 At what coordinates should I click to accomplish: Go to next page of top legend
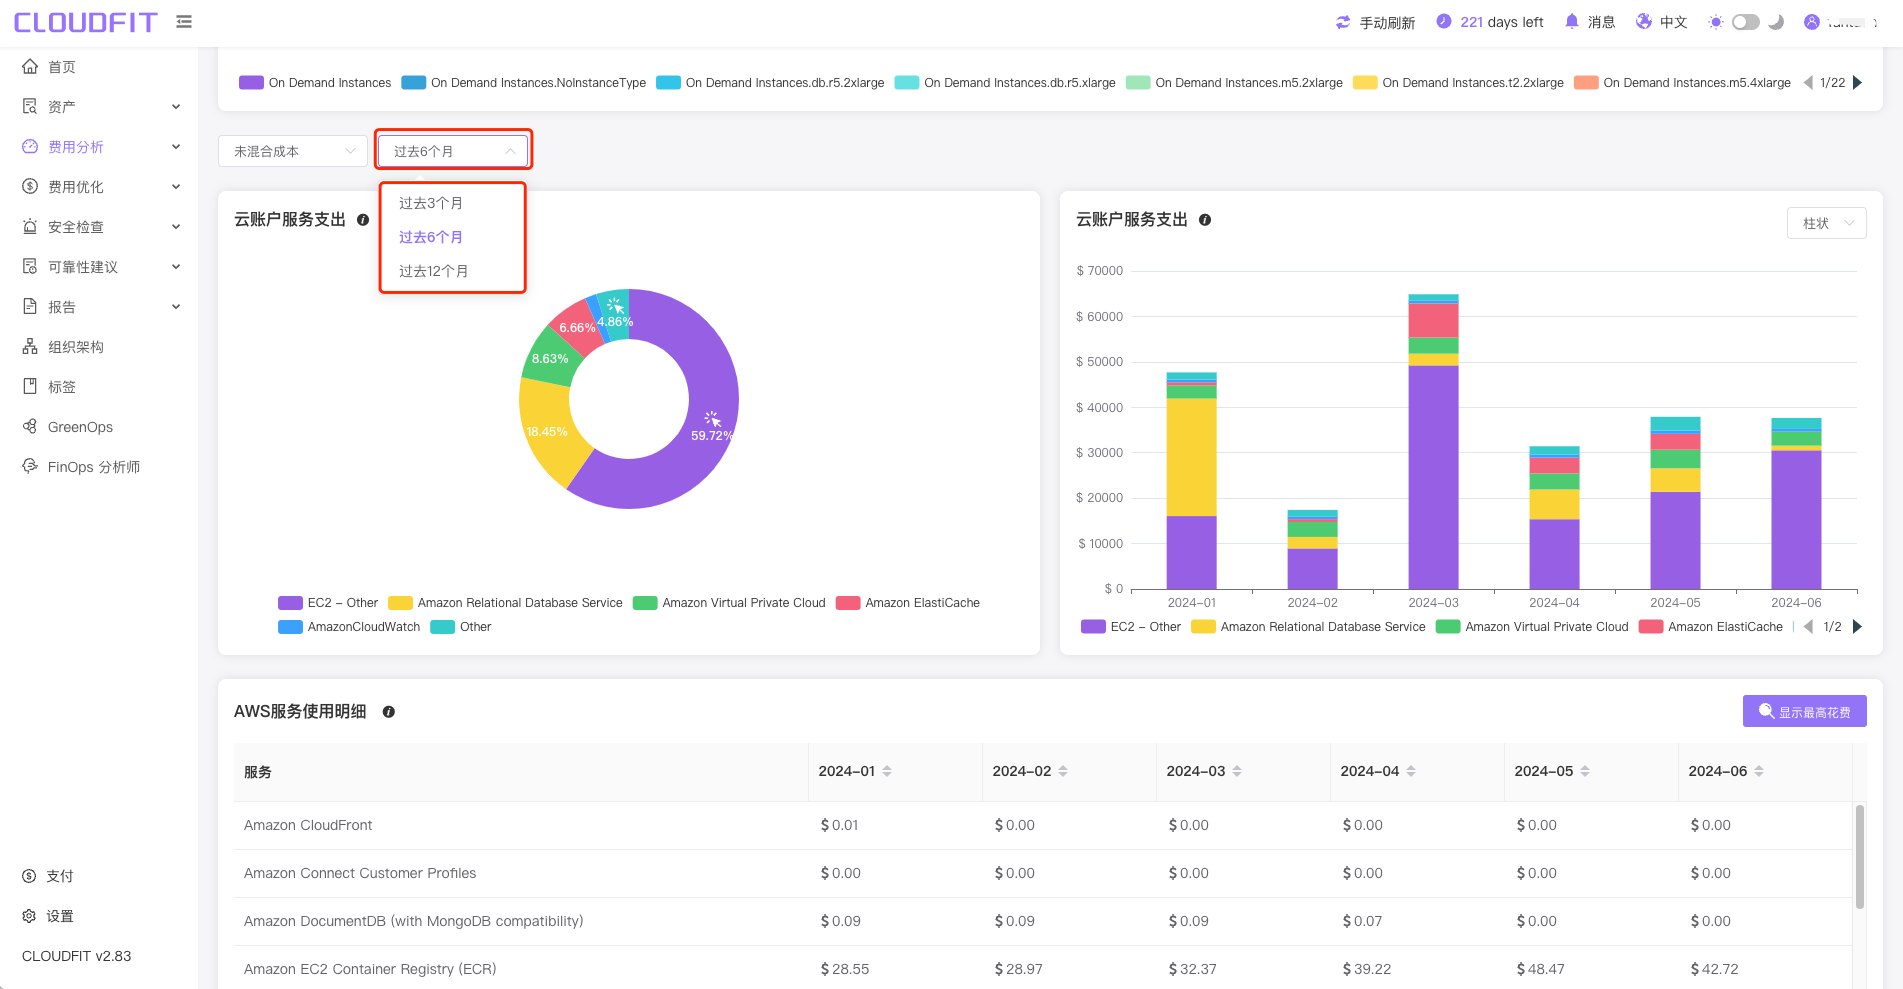click(1857, 83)
